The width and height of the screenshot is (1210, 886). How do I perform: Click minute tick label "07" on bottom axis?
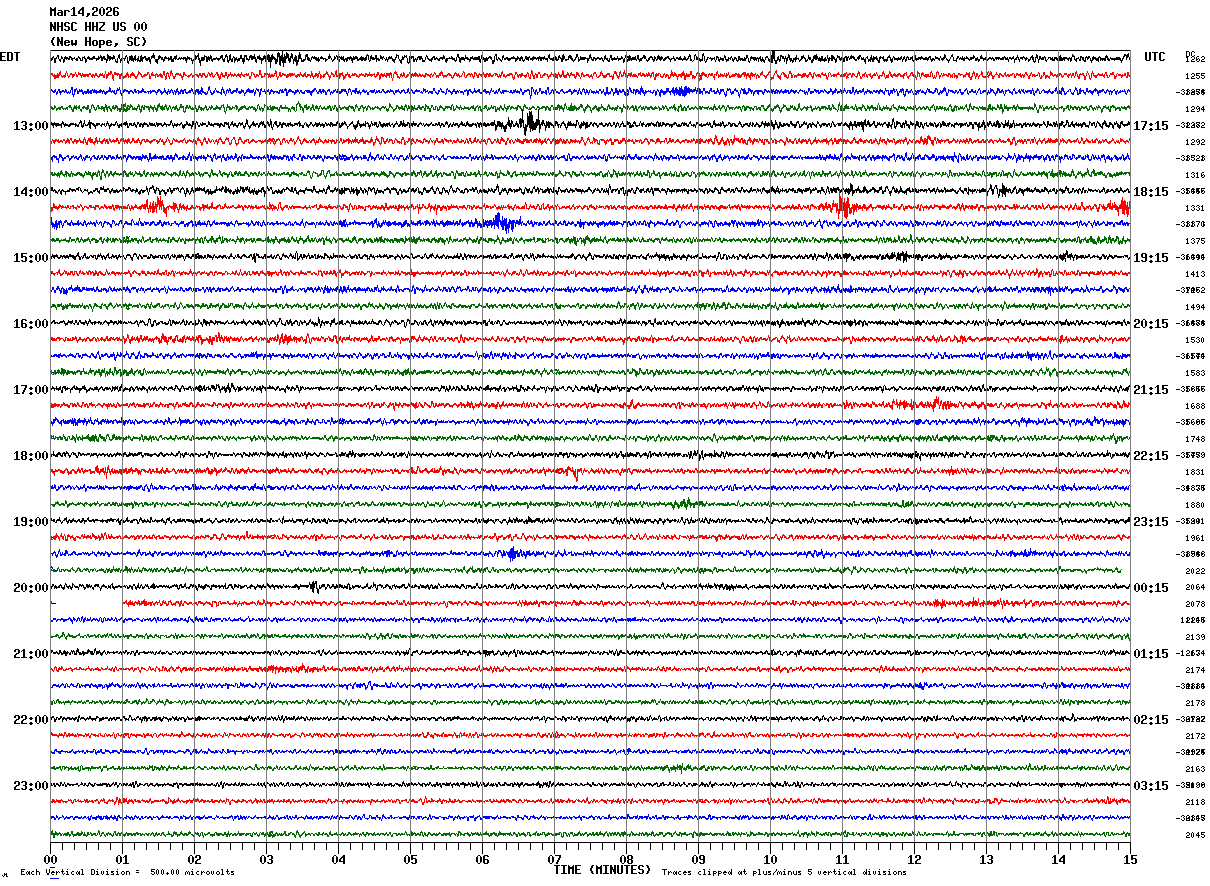tap(554, 859)
